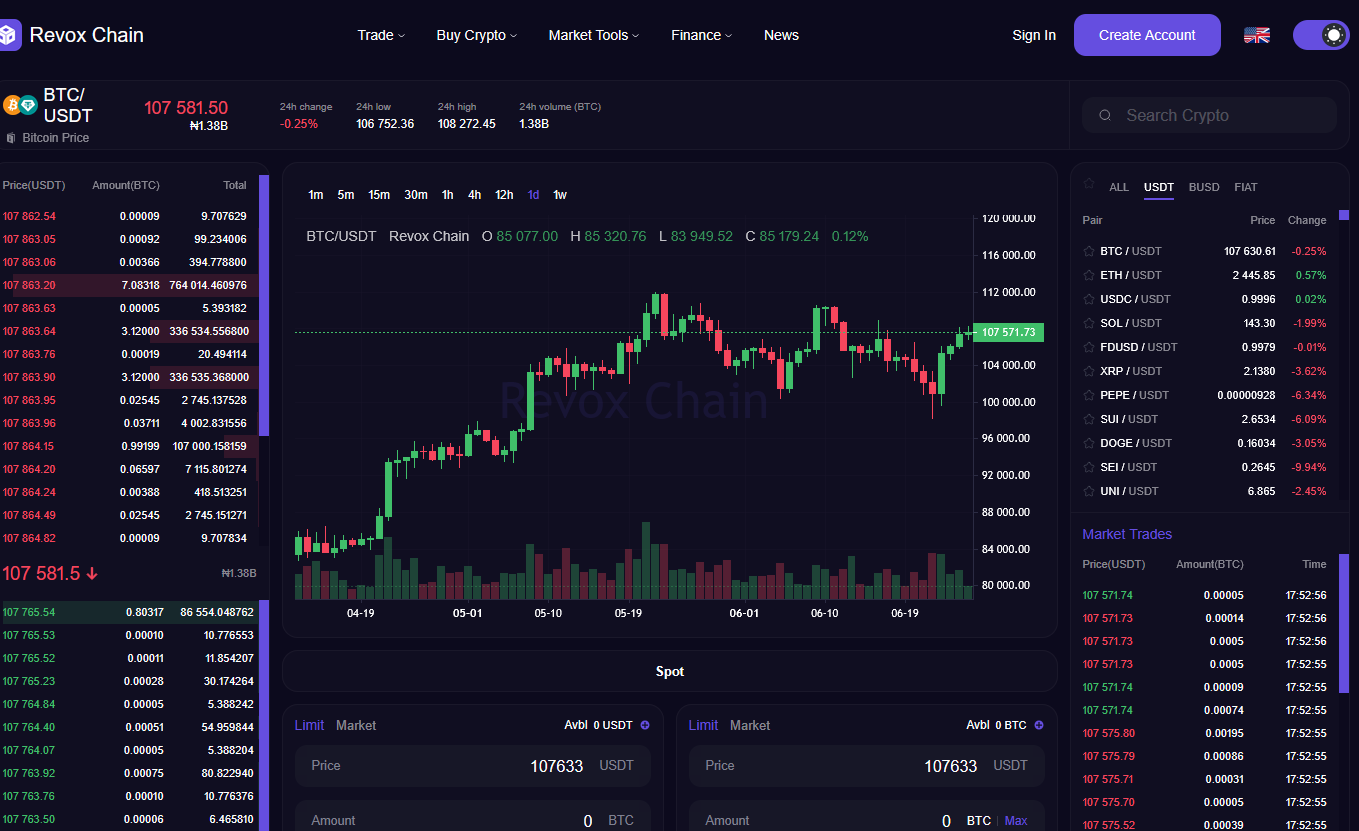The image size is (1359, 831).
Task: Click the favorites star above pair list
Action: click(x=1088, y=186)
